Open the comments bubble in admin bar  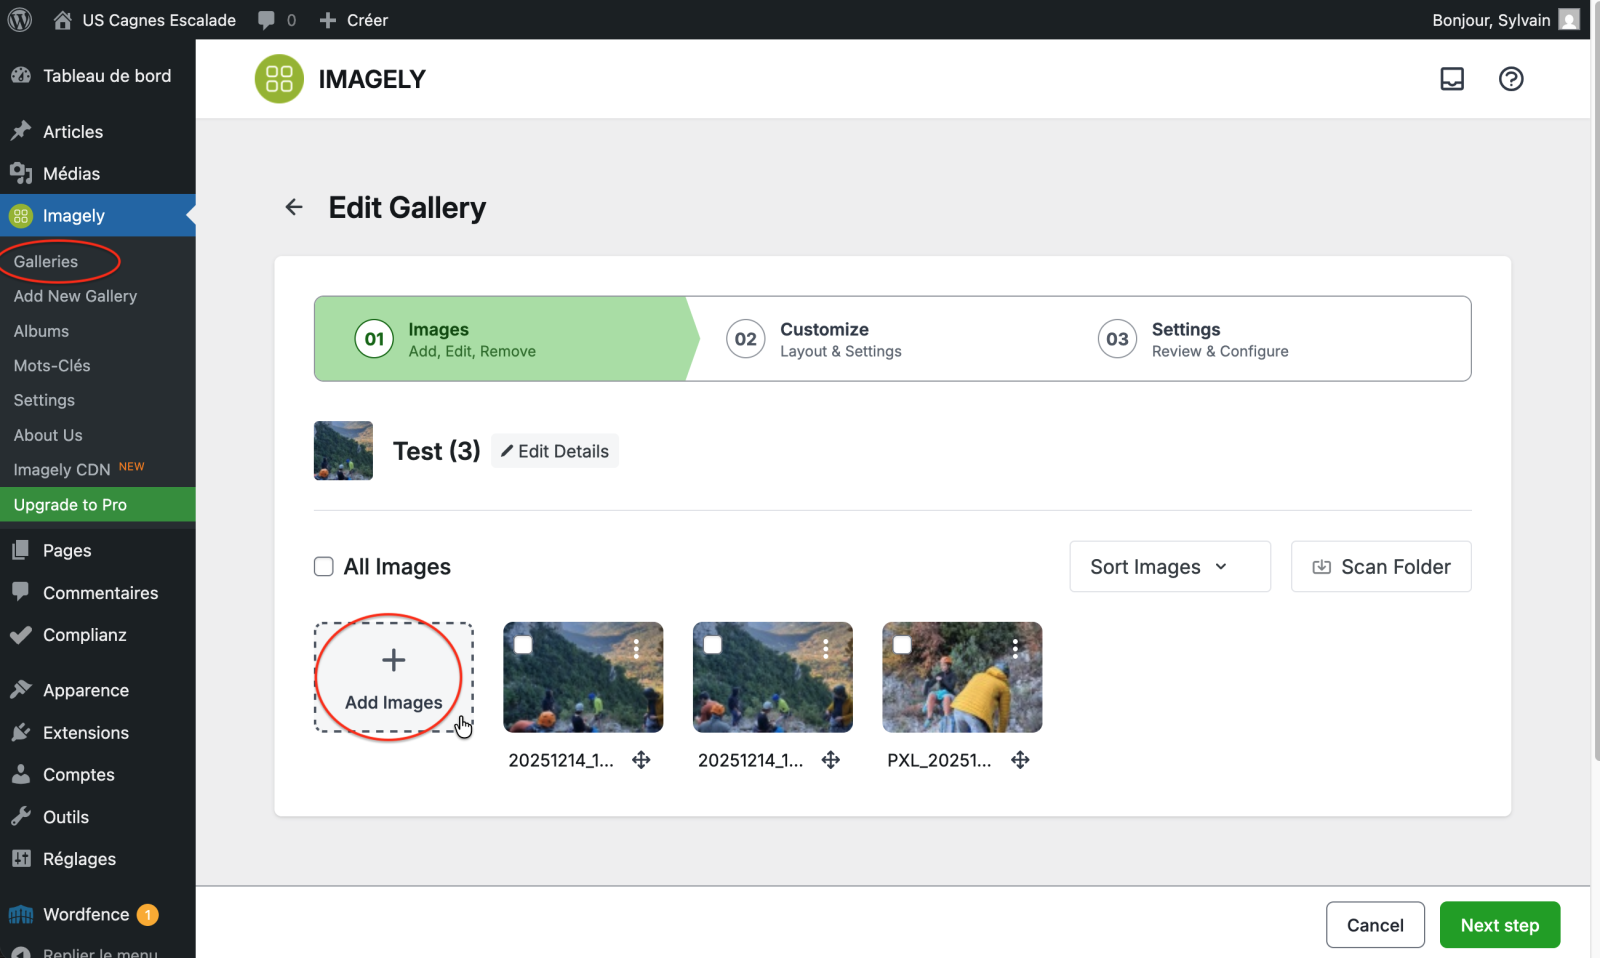(x=267, y=20)
